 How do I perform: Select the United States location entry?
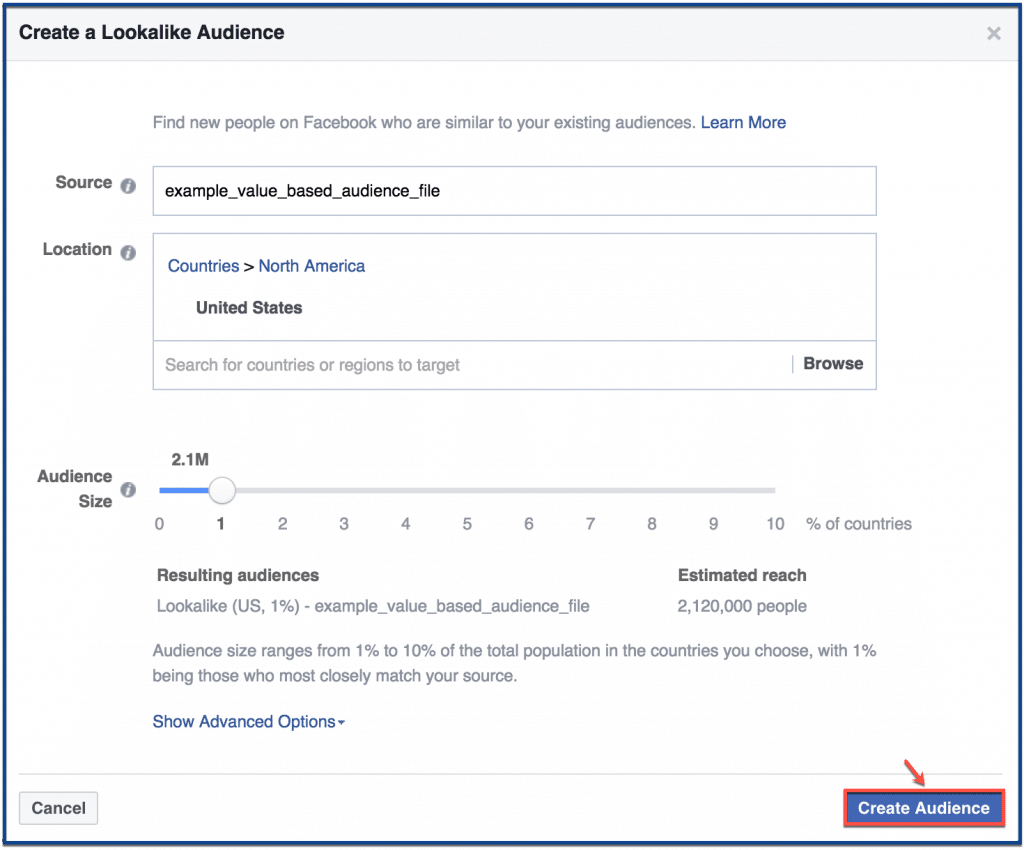[x=249, y=308]
